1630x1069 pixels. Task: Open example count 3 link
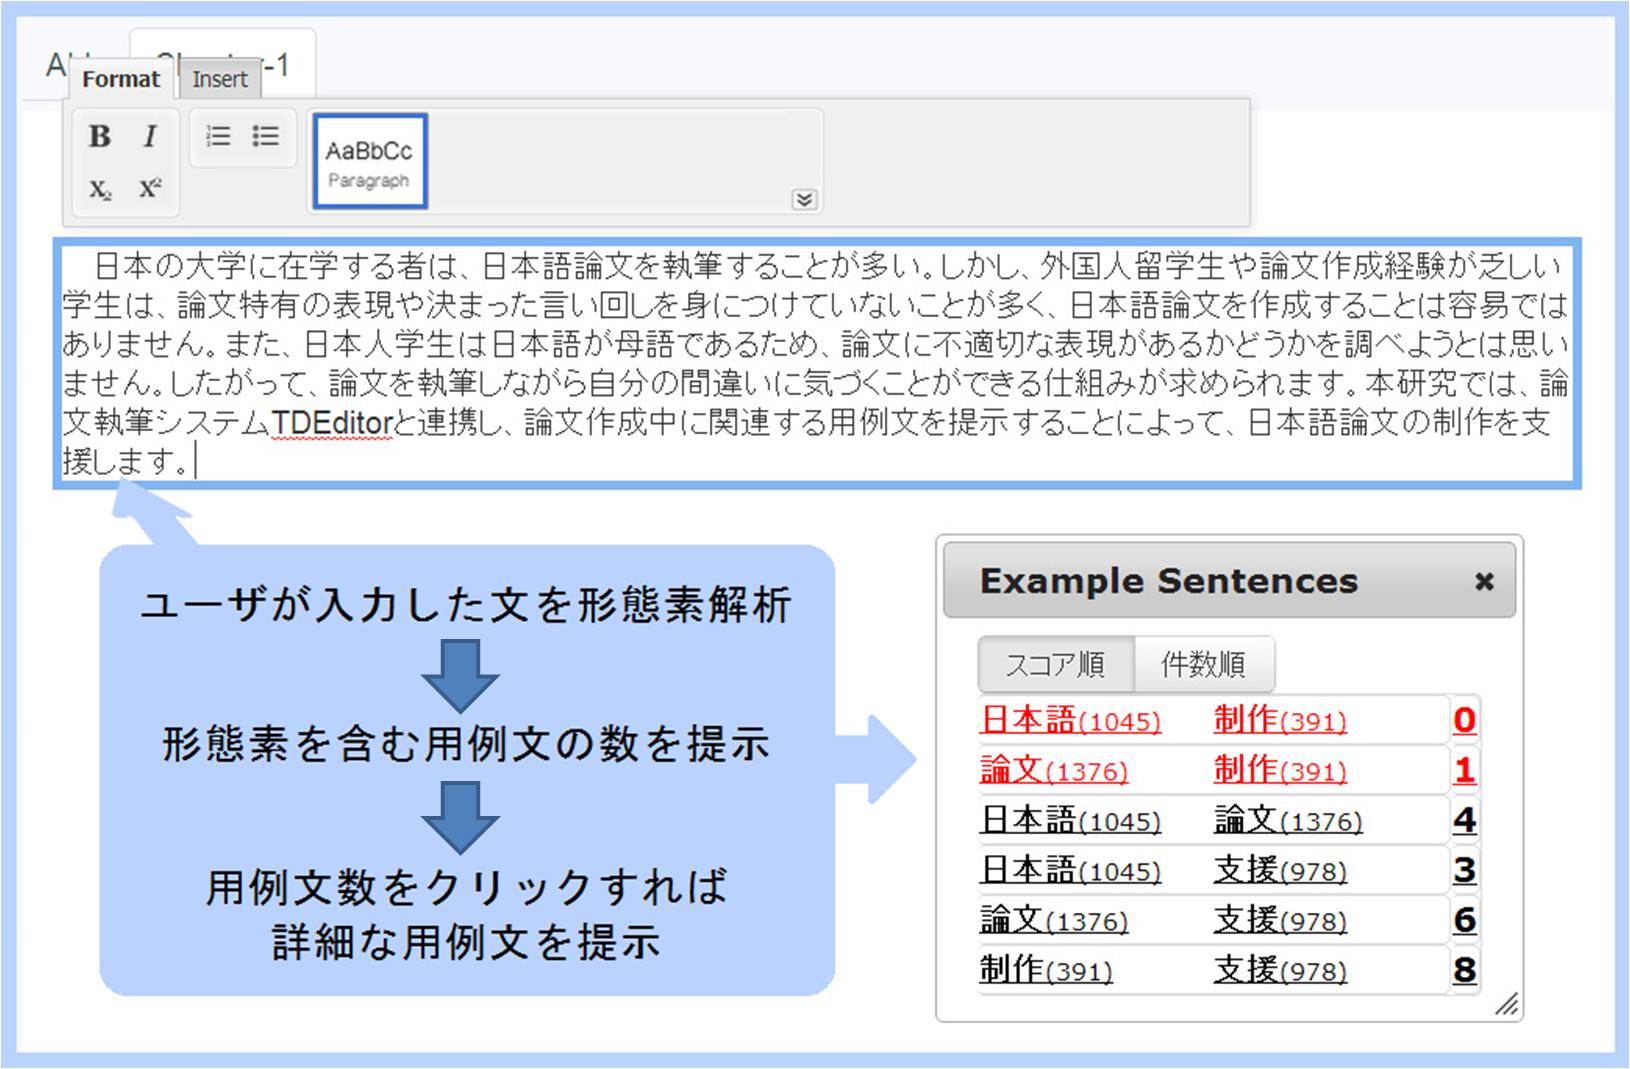(x=1464, y=870)
